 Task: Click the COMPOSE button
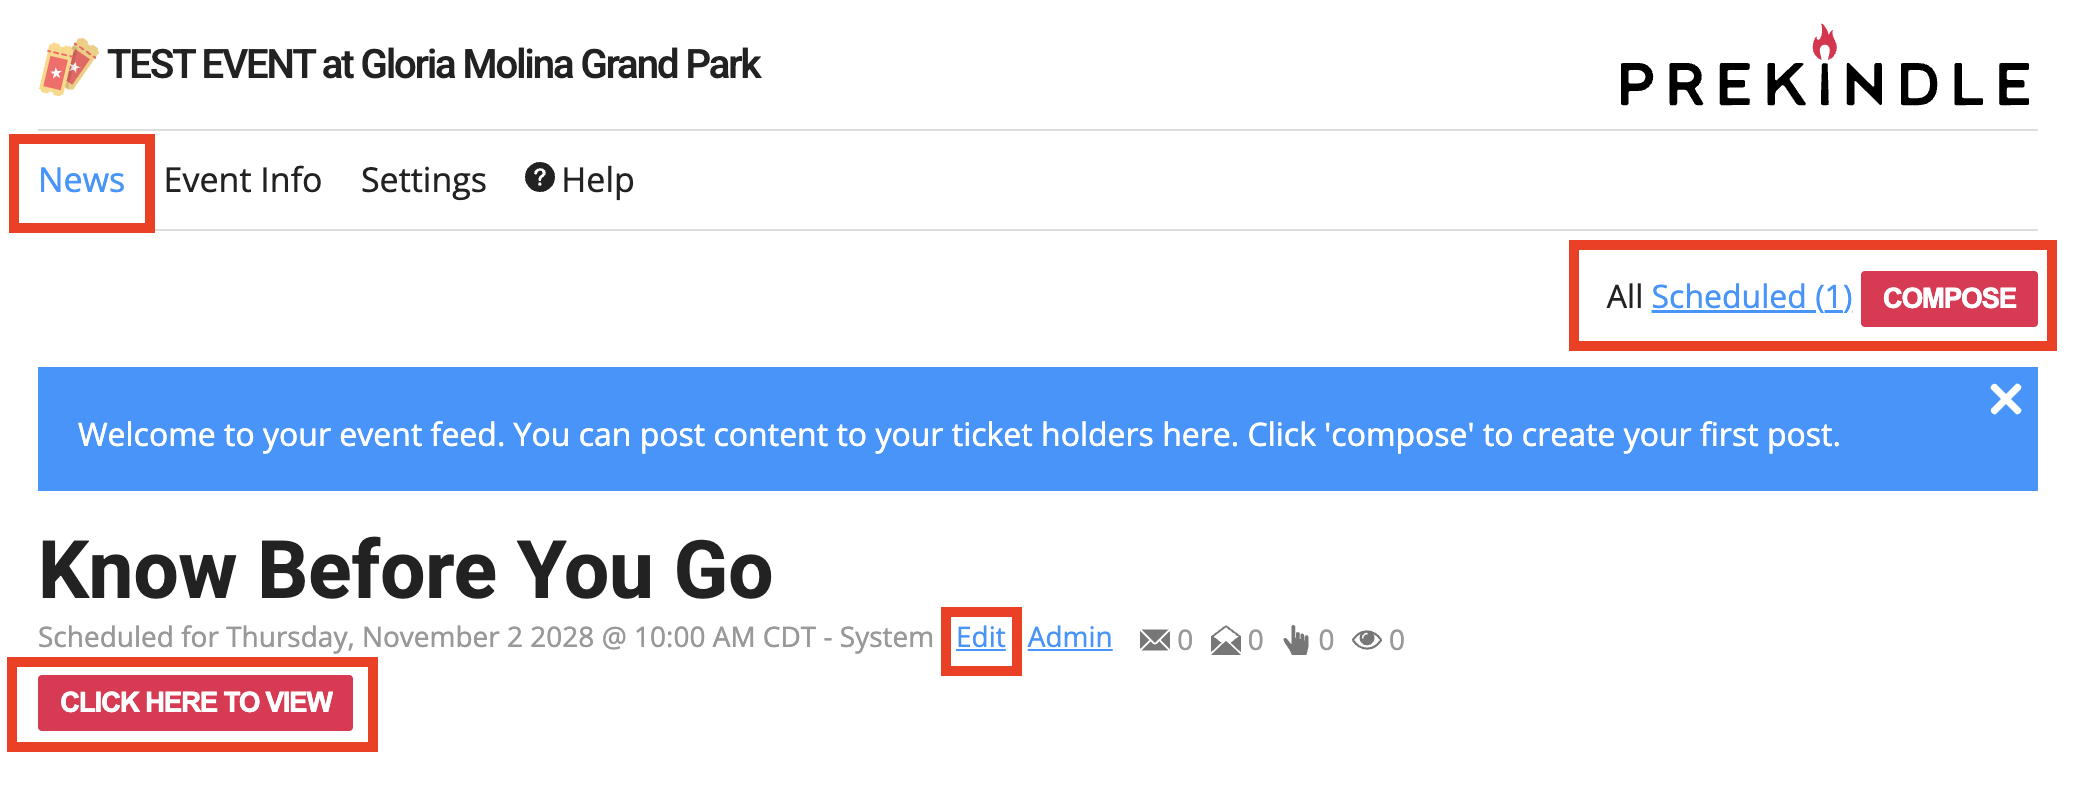pyautogui.click(x=1949, y=298)
